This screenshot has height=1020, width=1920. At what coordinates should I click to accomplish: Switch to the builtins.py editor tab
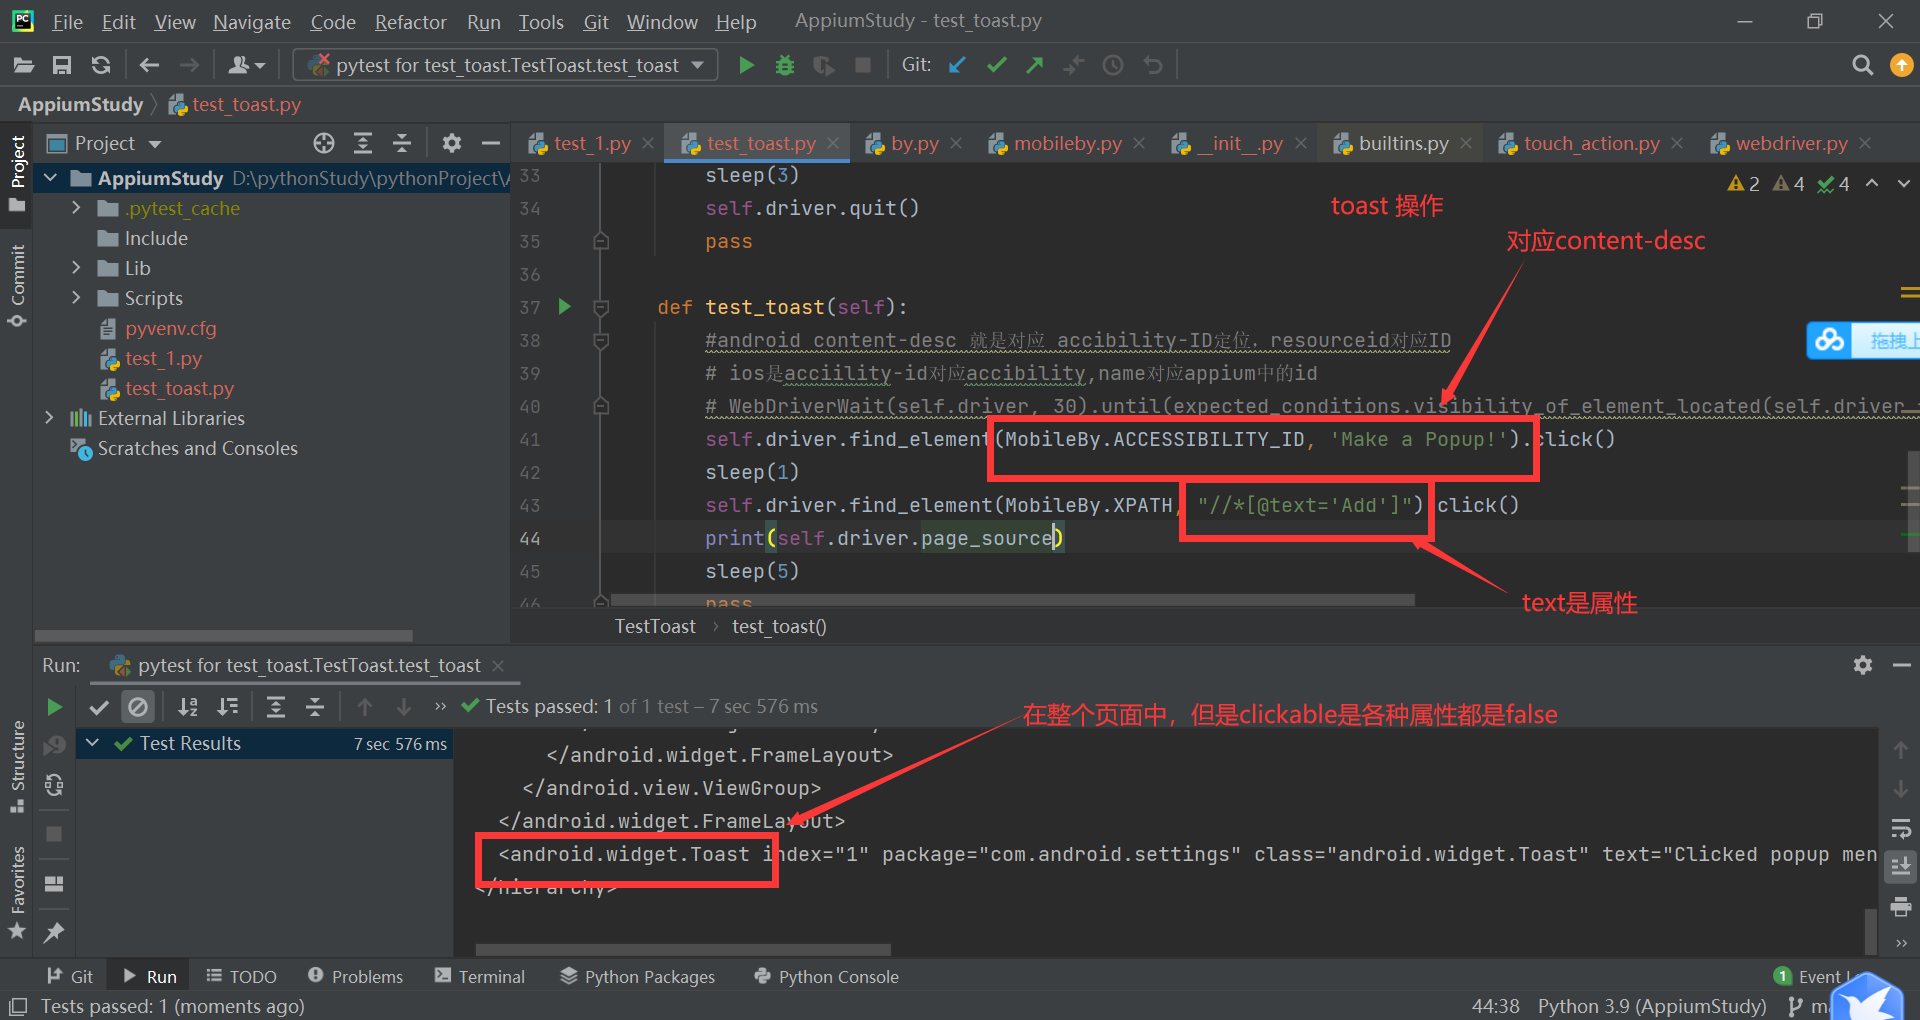(x=1402, y=143)
